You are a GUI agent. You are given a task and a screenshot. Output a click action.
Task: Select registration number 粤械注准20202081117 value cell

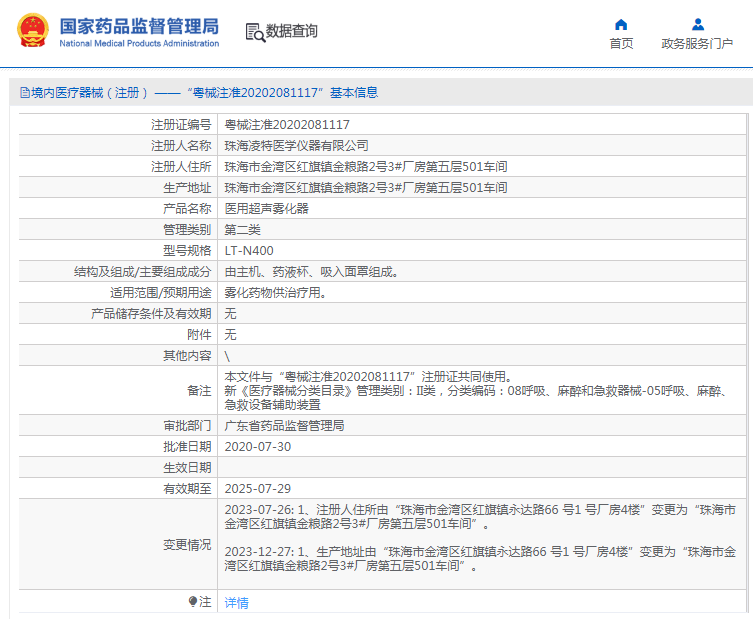[287, 125]
